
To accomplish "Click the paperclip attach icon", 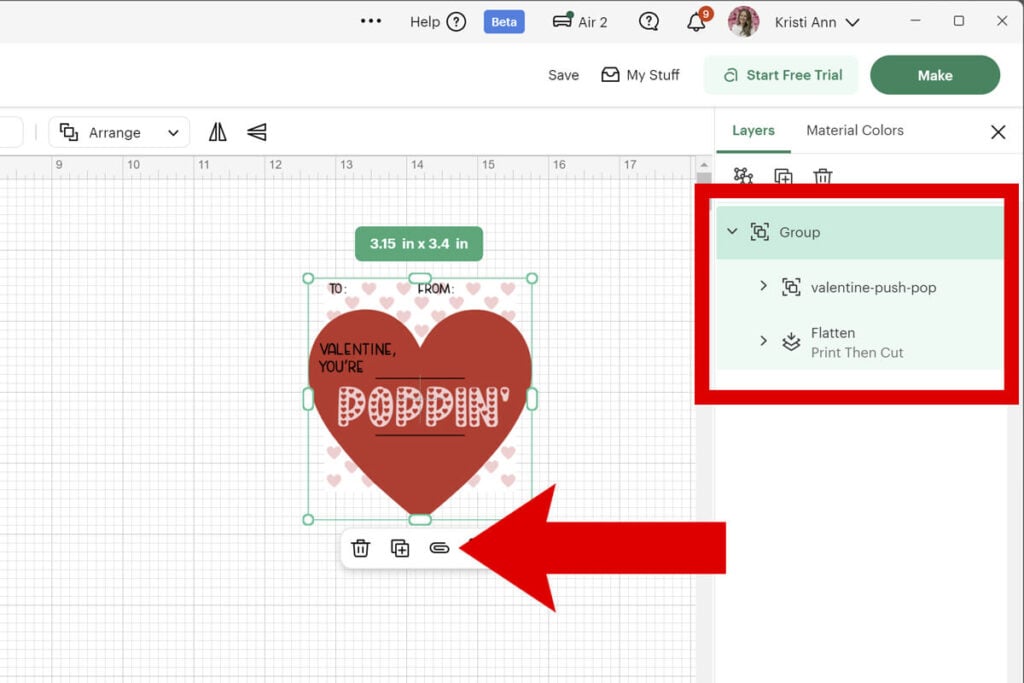I will point(438,548).
